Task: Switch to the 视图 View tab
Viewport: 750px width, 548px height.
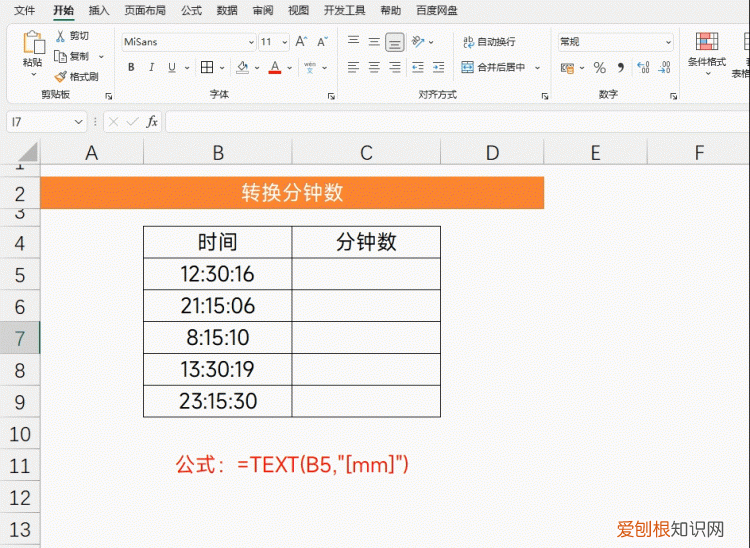Action: 298,10
